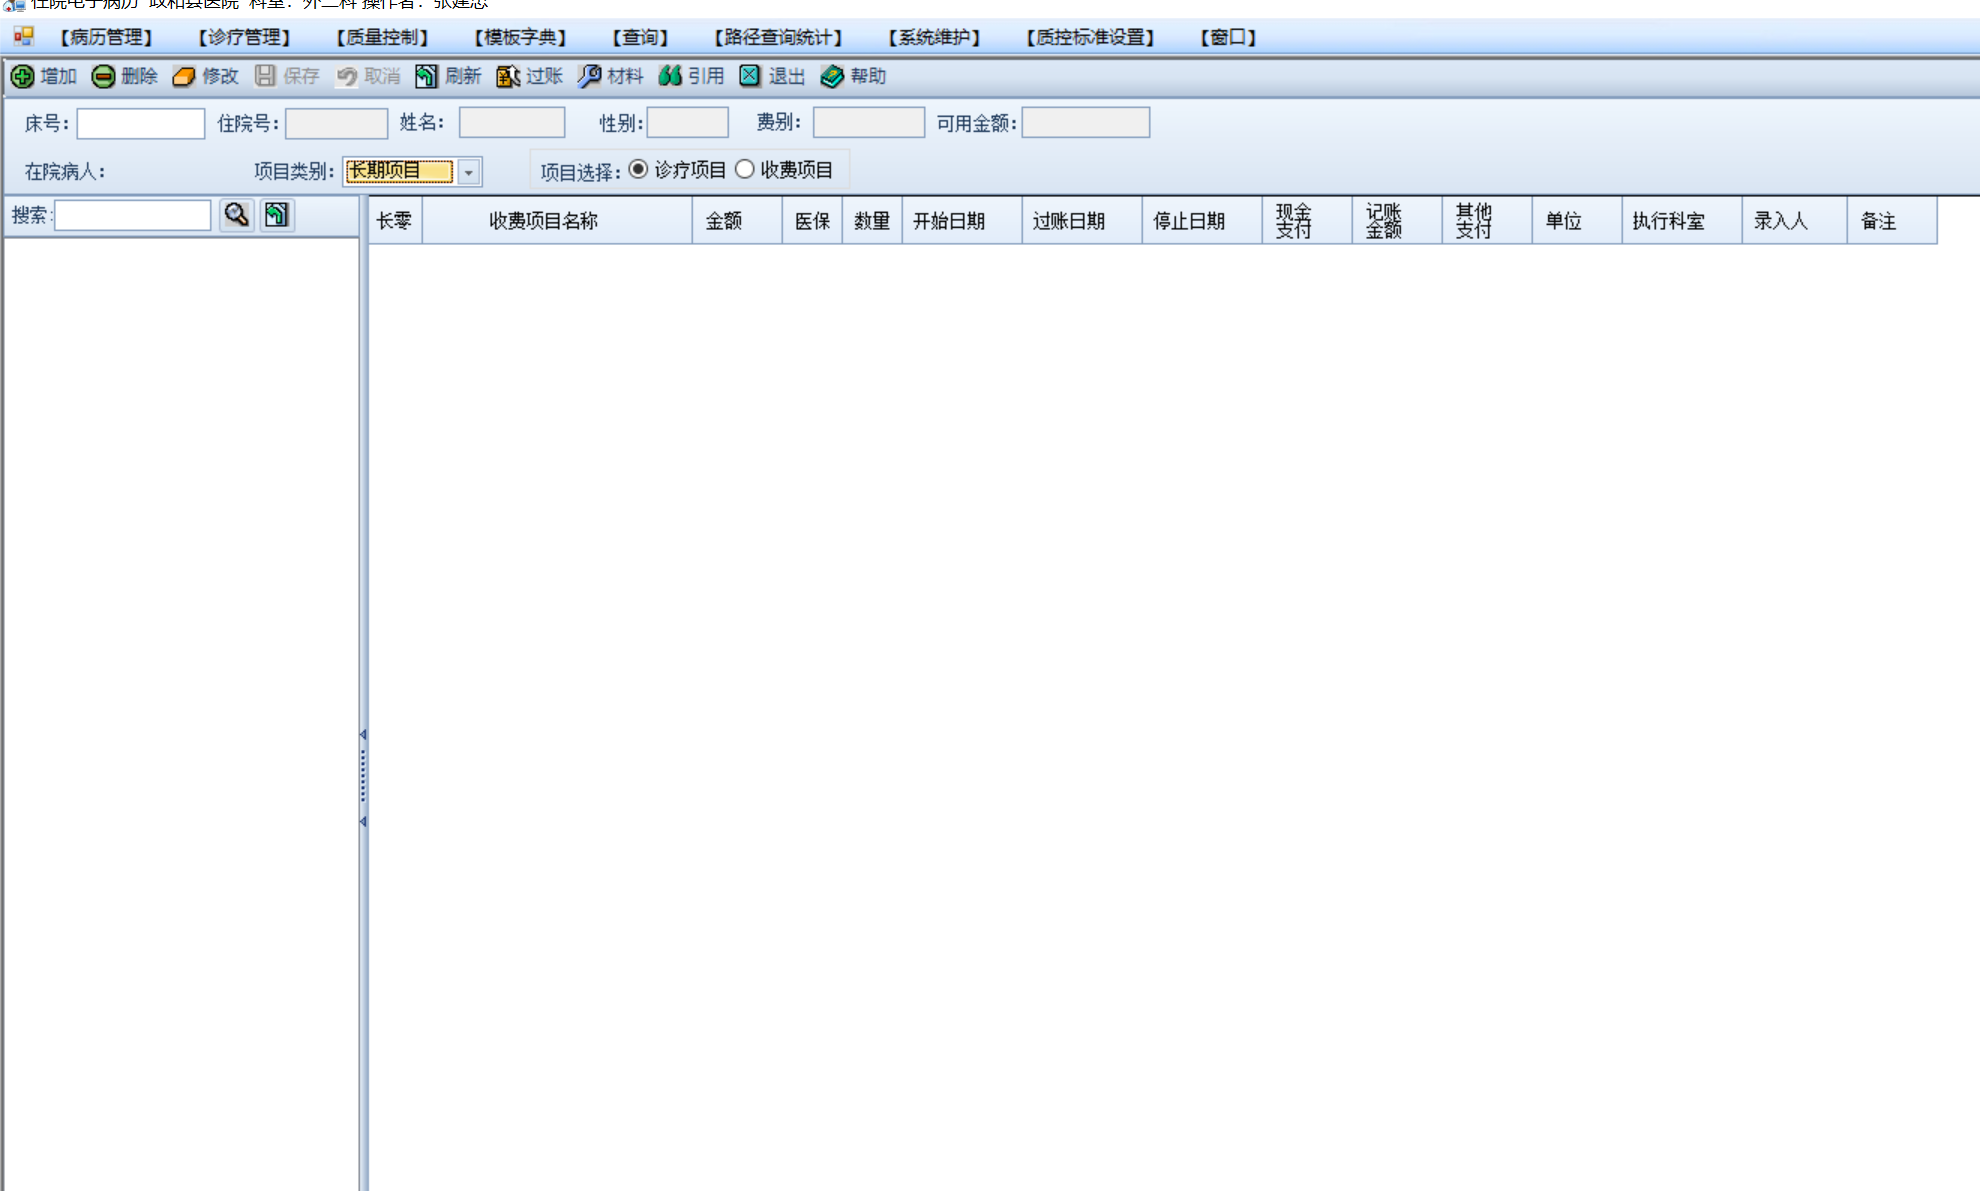Click the magnifier search button beside 搜索
Screen dimensions: 1980x1191
(237, 215)
